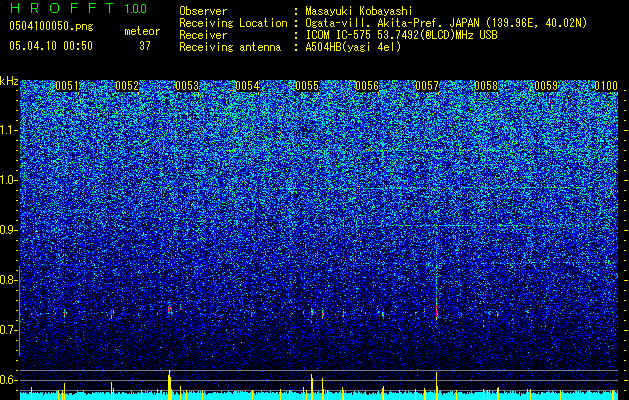Click the 0052 time marker
The image size is (629, 400).
click(127, 86)
